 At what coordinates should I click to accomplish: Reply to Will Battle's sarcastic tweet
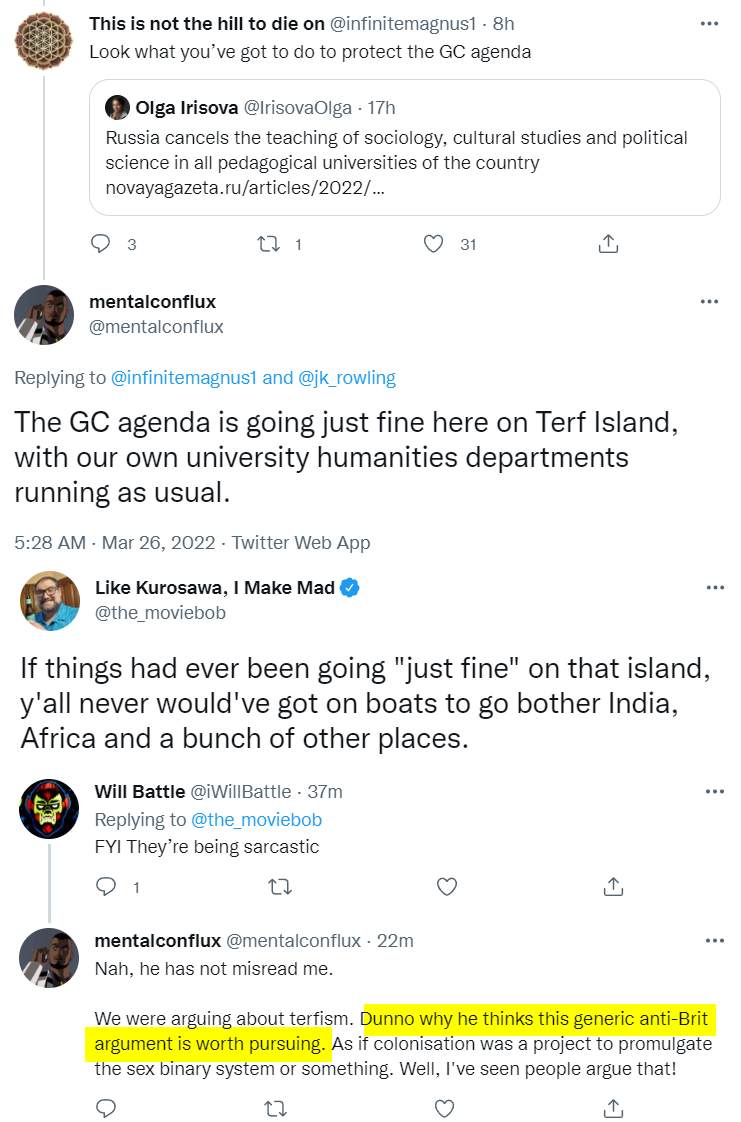(x=104, y=886)
